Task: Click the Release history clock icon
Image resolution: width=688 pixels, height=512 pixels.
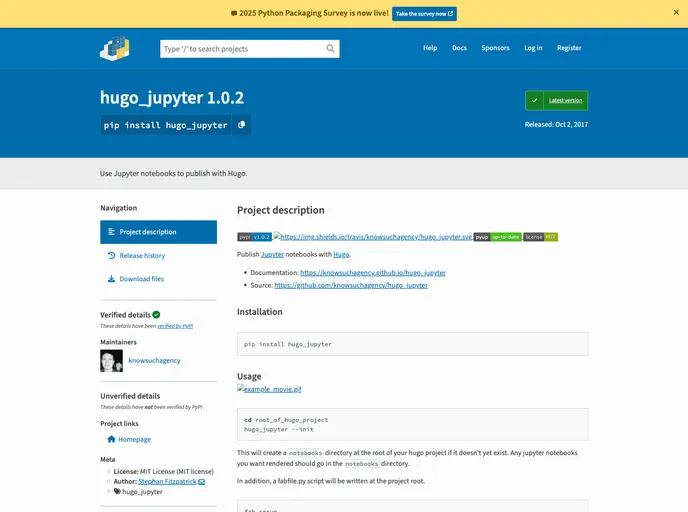Action: click(111, 255)
